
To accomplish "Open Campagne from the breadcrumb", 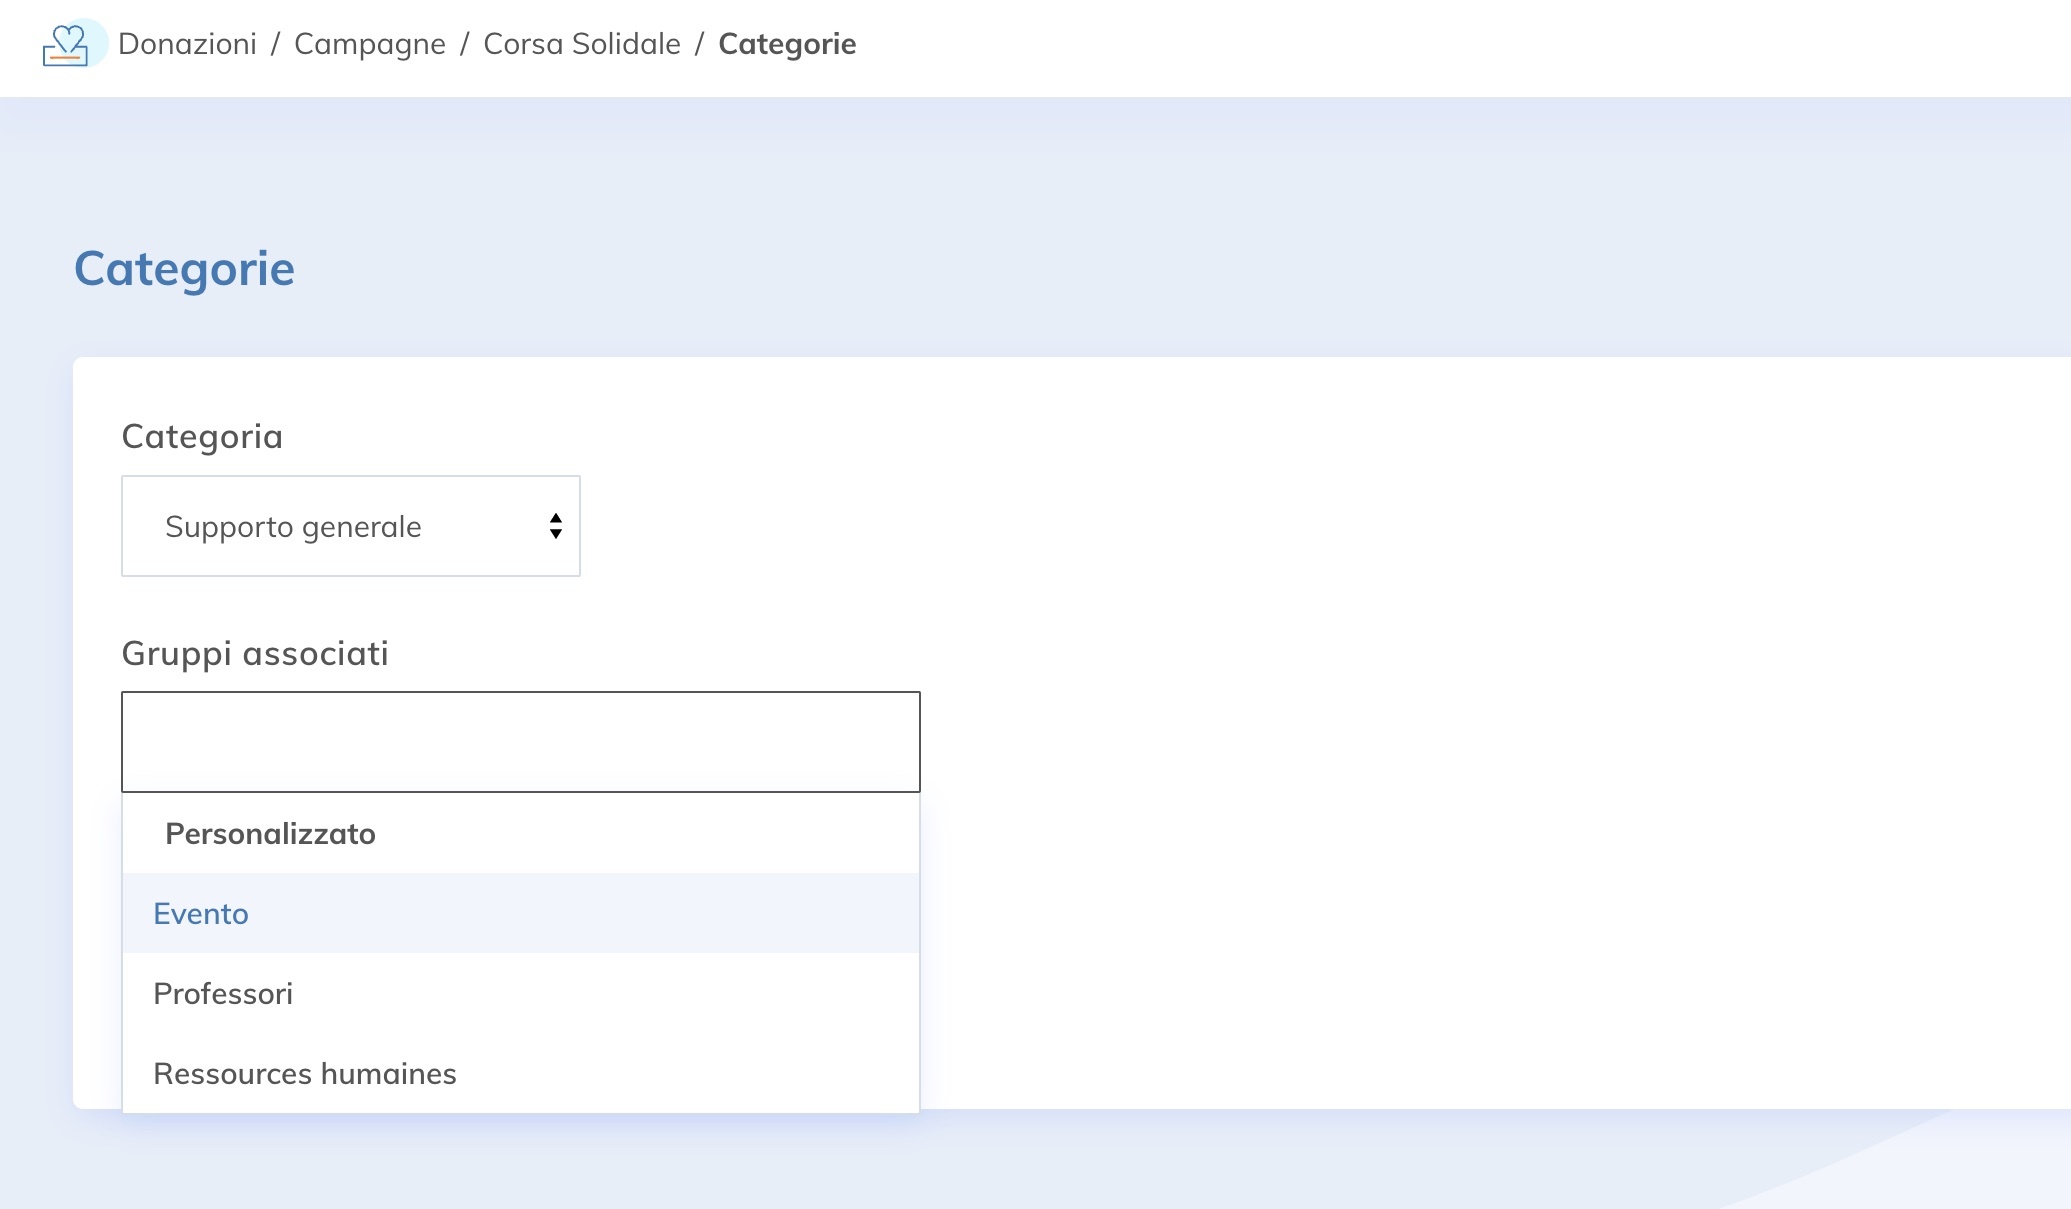I will [369, 44].
